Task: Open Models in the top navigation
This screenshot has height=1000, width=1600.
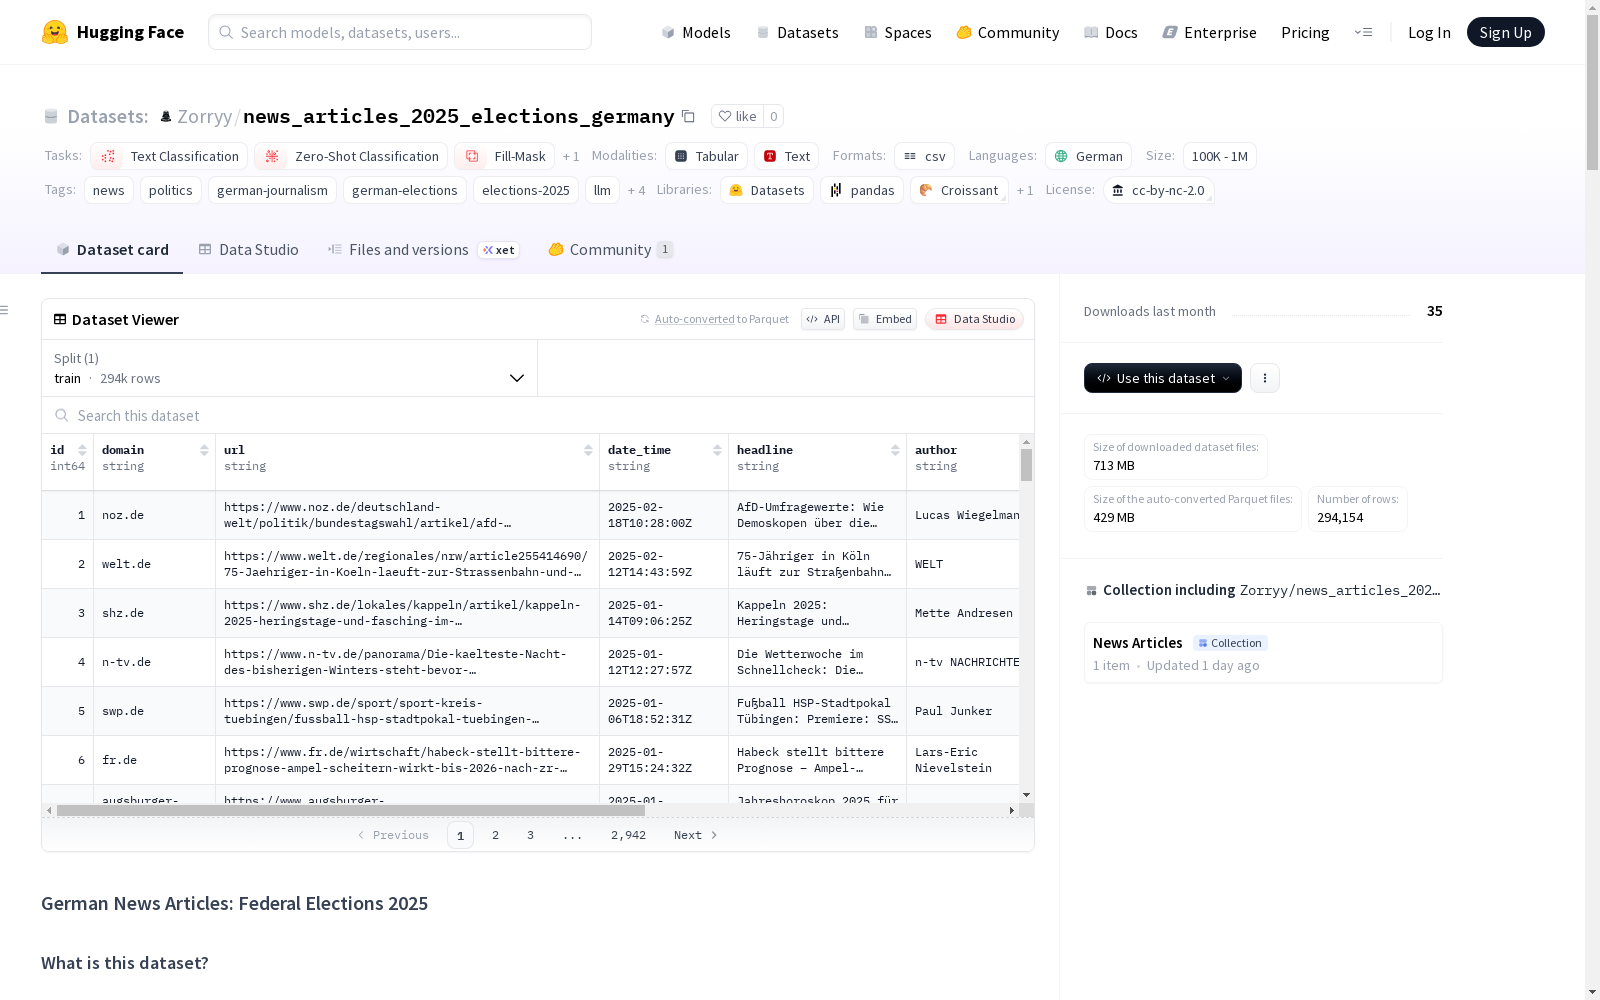Action: (x=696, y=32)
